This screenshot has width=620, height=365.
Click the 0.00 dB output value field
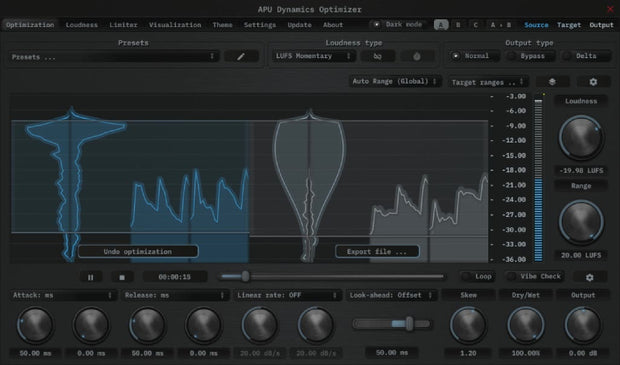click(582, 353)
